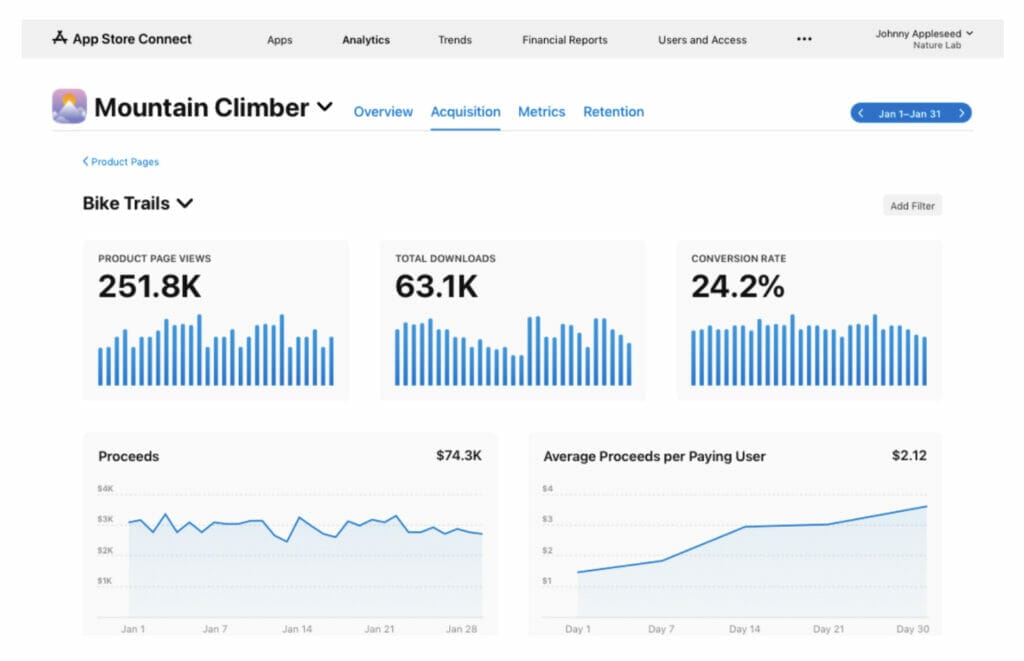Screen dimensions: 1024x661
Task: Open Users and Access in the navigation
Action: (702, 40)
